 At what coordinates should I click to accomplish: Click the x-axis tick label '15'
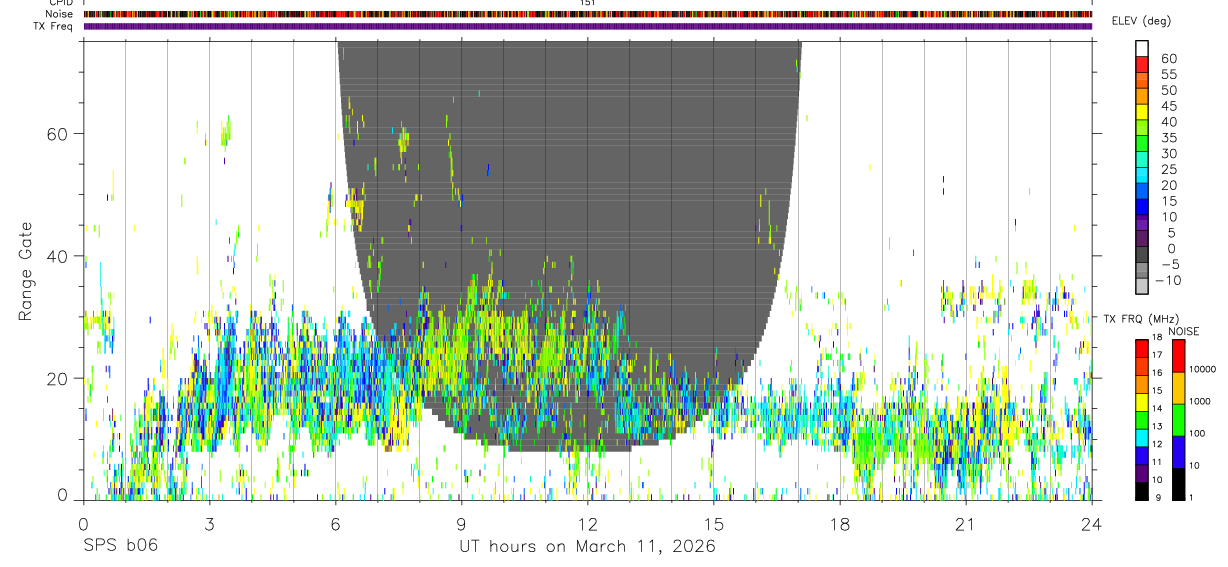pyautogui.click(x=714, y=524)
